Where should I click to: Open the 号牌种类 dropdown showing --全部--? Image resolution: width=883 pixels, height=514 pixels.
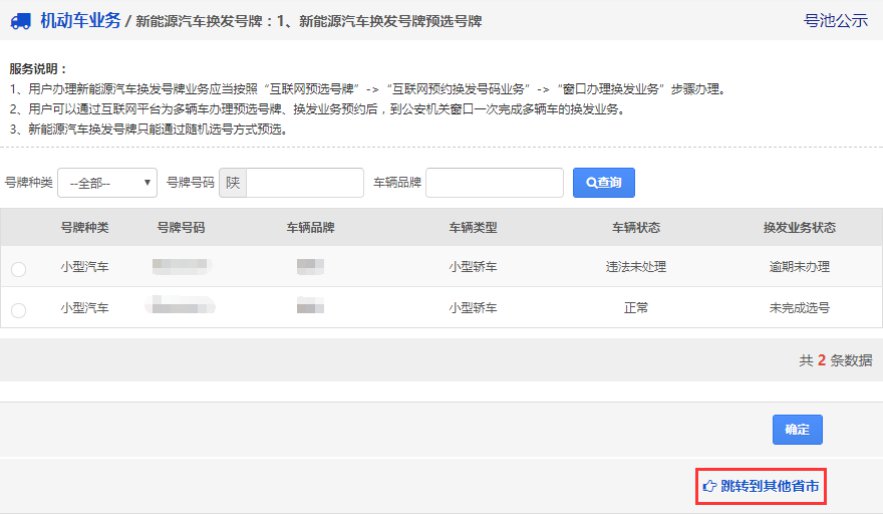[x=108, y=183]
